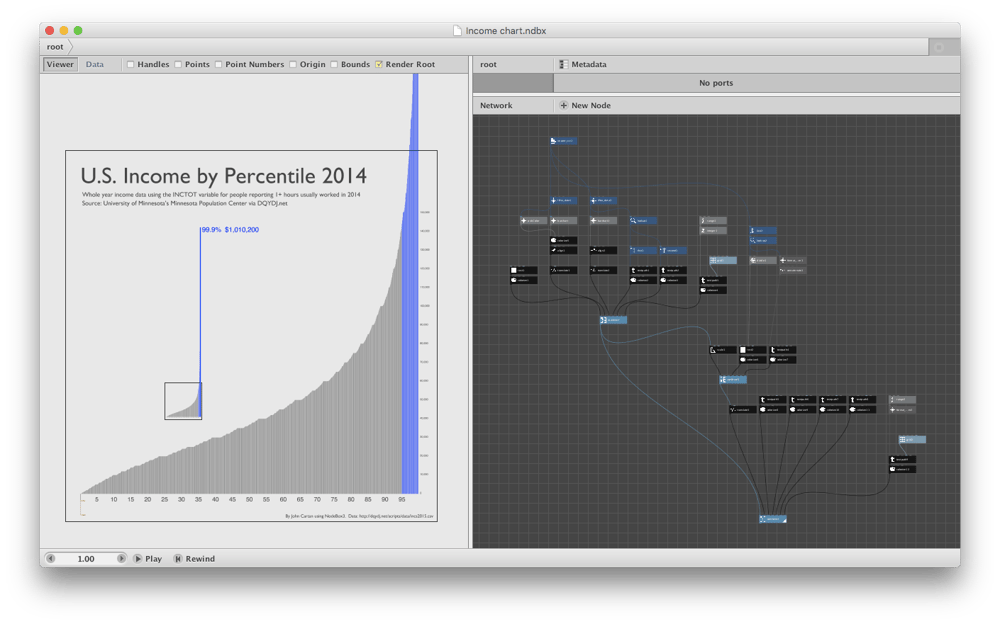Select the rendered node with the white corner triangle
Viewport: 1000px width, 624px height.
(x=772, y=519)
